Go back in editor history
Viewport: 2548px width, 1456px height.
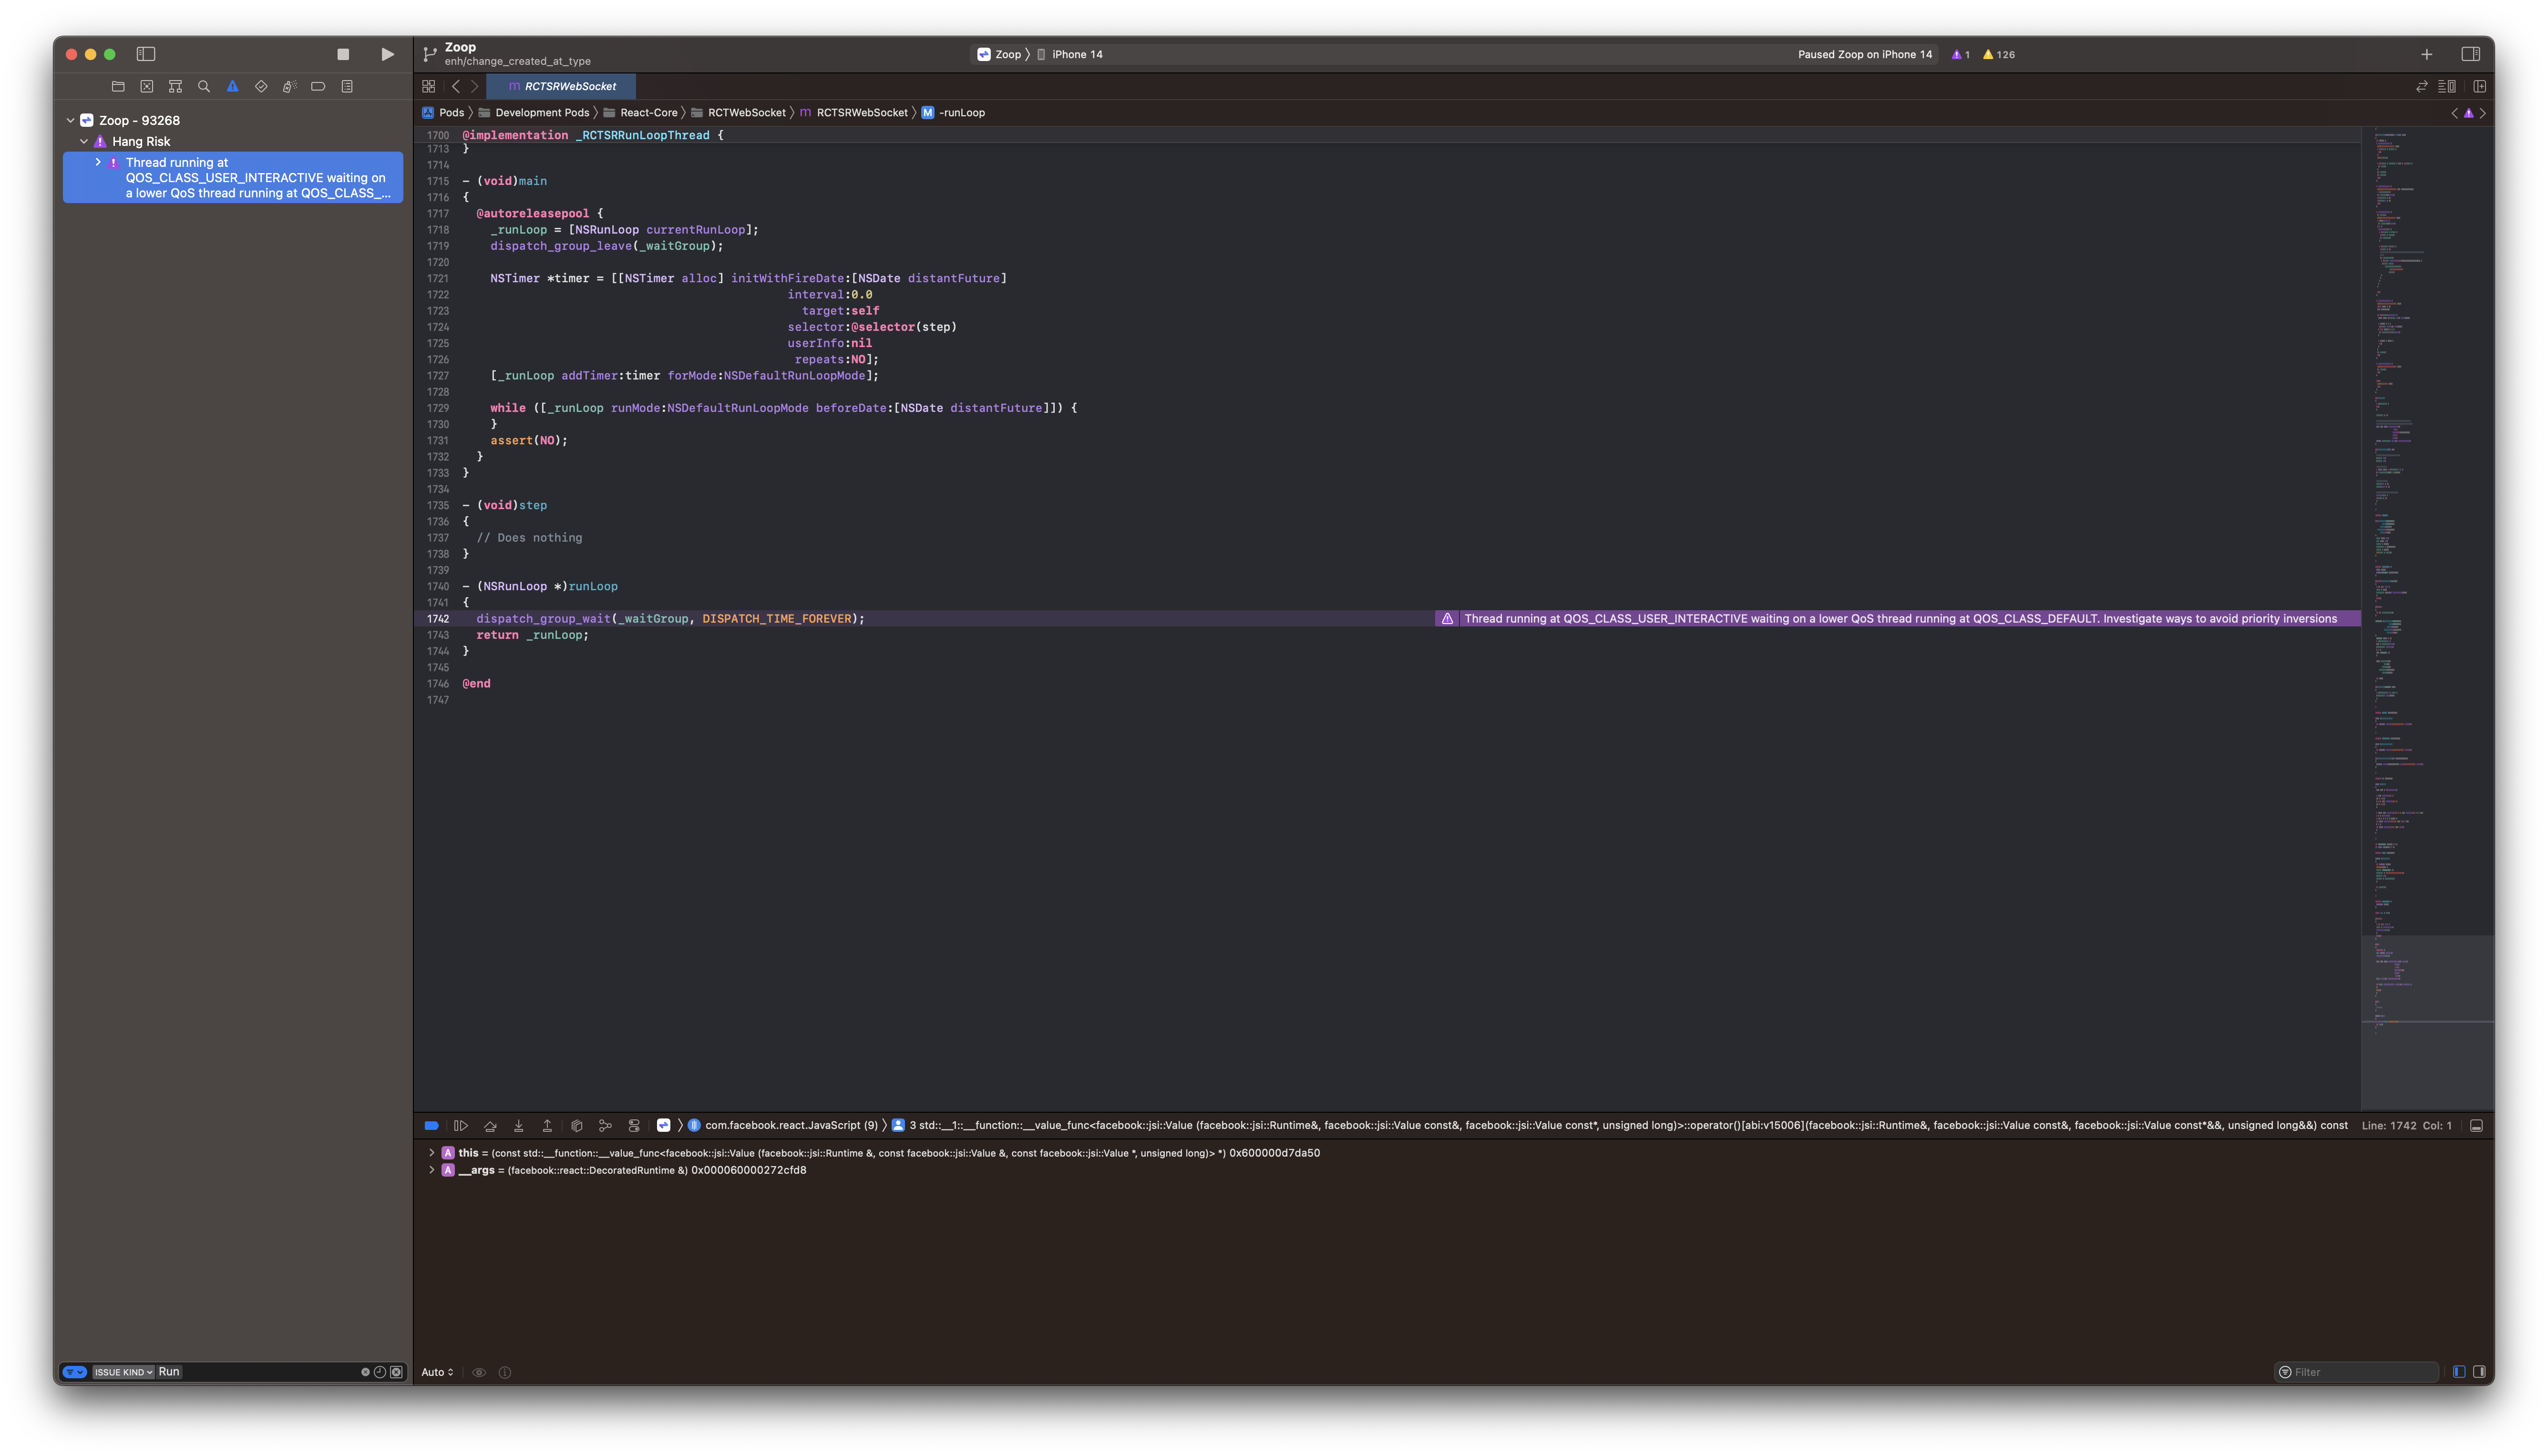456,86
